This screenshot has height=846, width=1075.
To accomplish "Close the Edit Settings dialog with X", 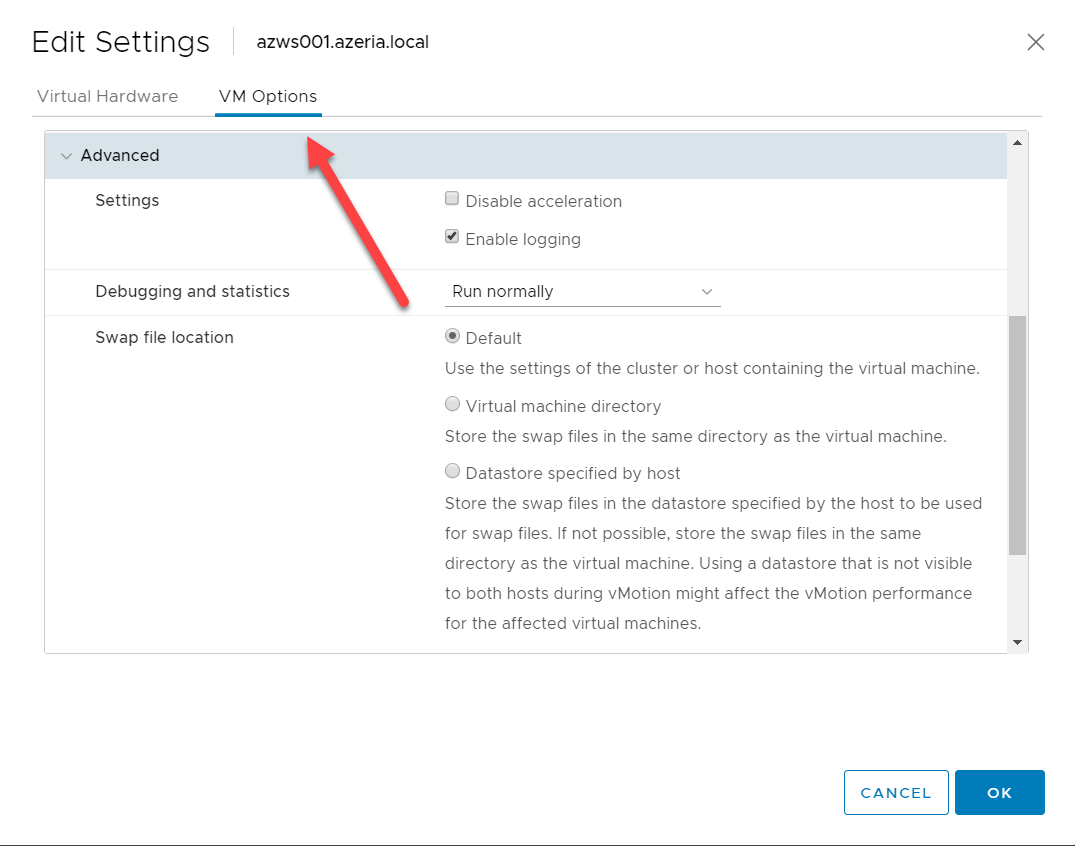I will point(1036,42).
